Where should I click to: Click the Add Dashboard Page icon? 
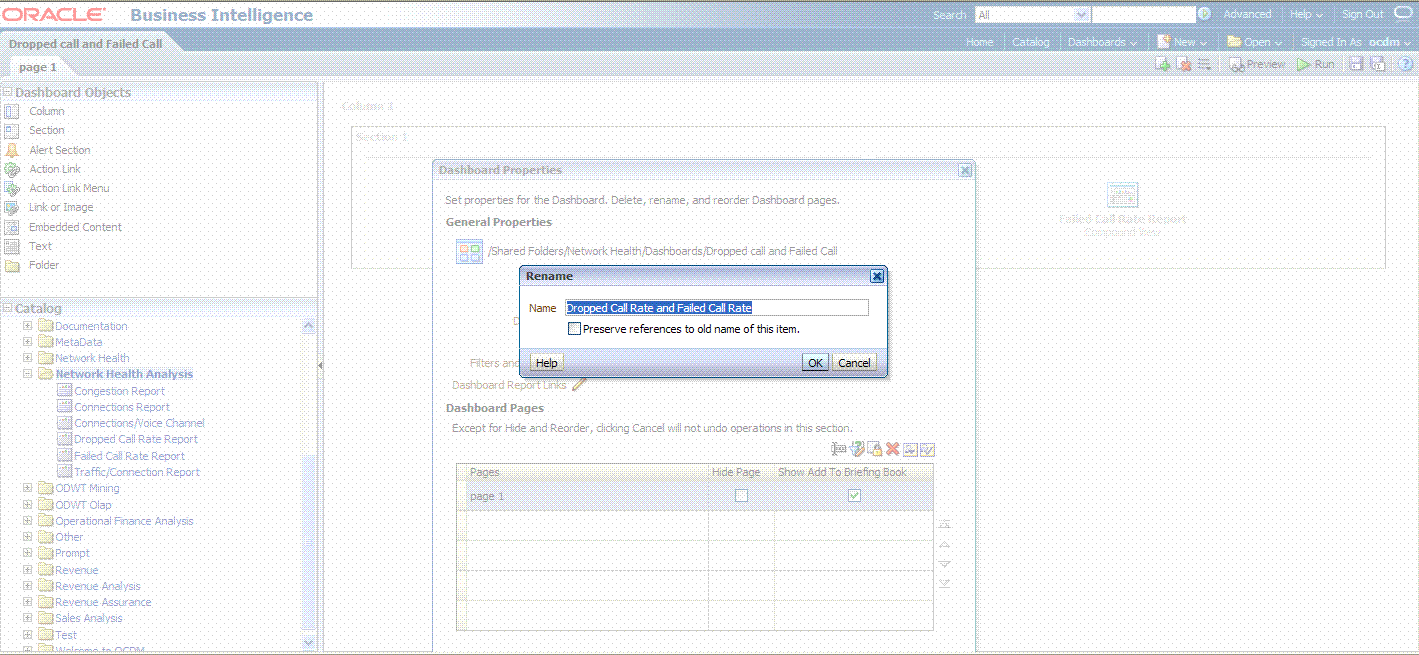pos(1163,64)
